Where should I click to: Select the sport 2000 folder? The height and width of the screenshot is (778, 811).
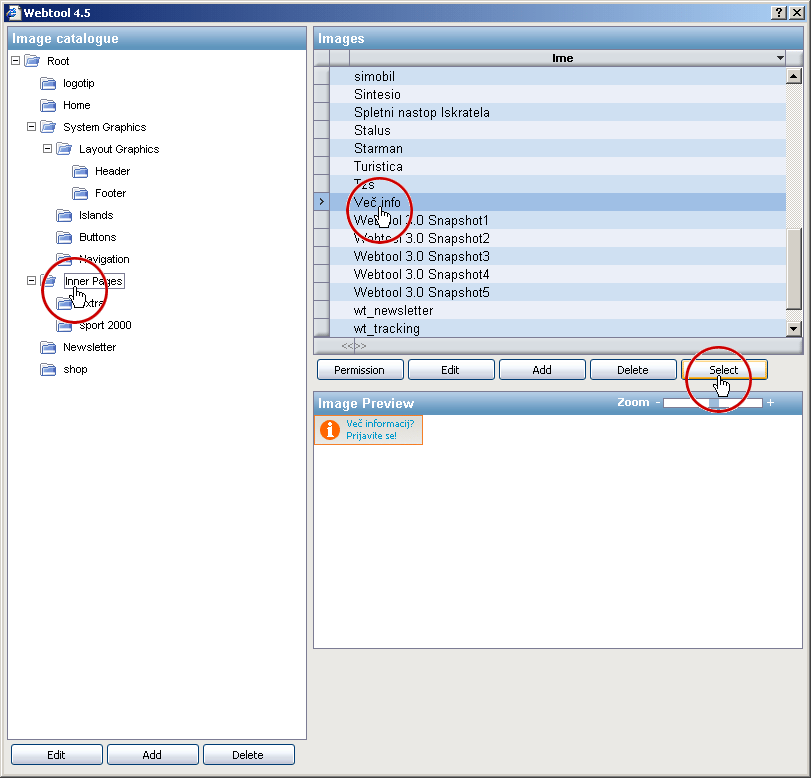pyautogui.click(x=105, y=325)
